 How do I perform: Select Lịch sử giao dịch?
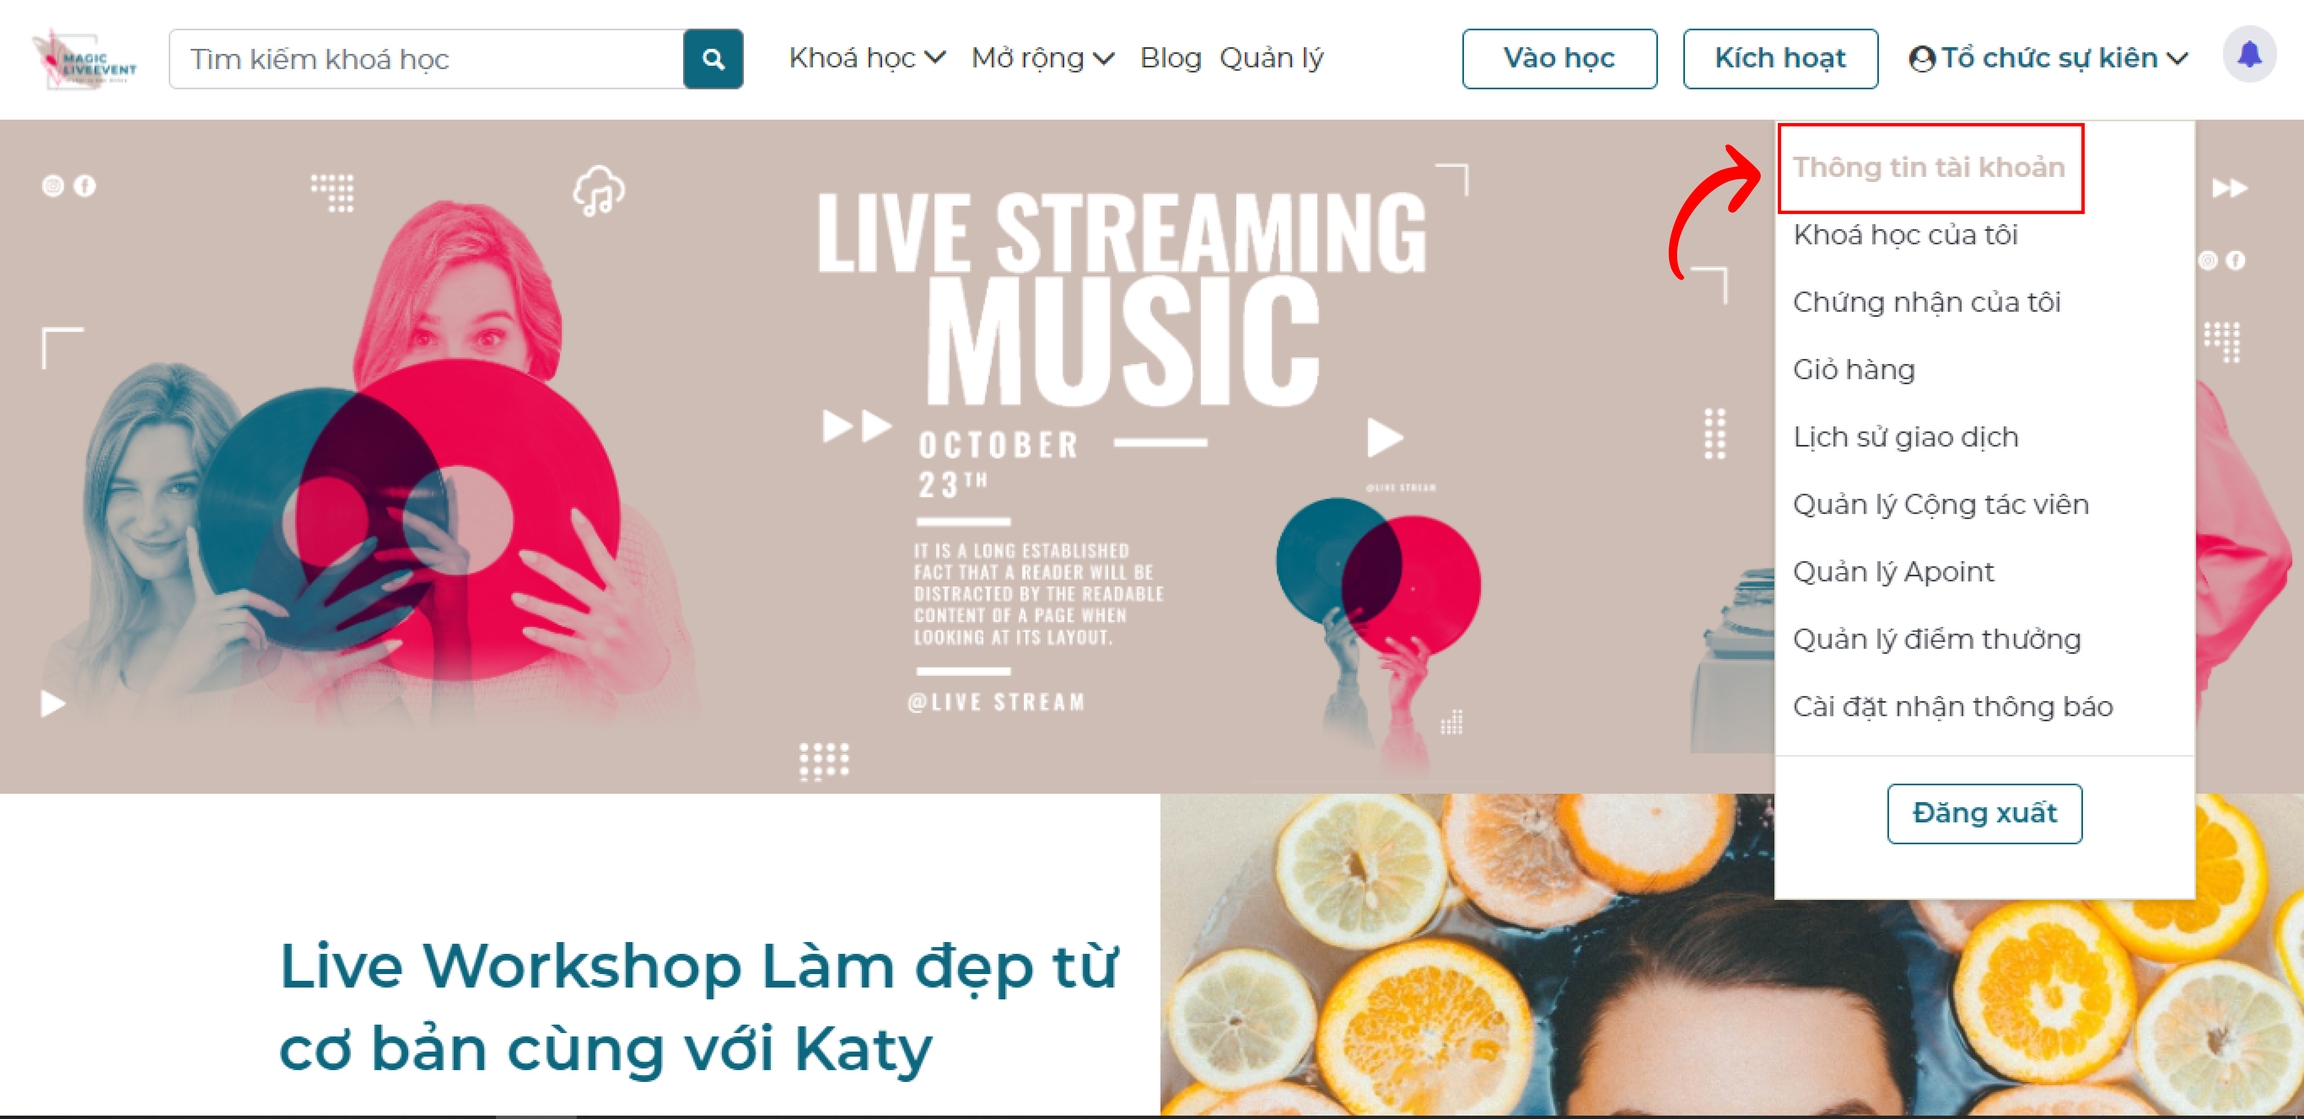click(x=1906, y=437)
